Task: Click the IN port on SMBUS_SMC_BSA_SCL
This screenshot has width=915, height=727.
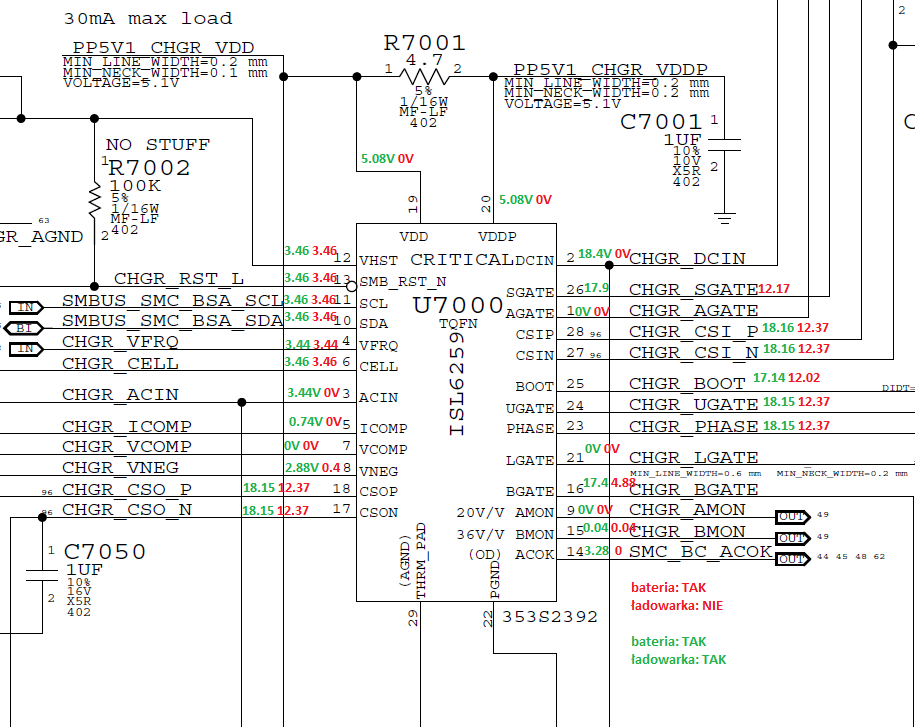Action: [26, 307]
